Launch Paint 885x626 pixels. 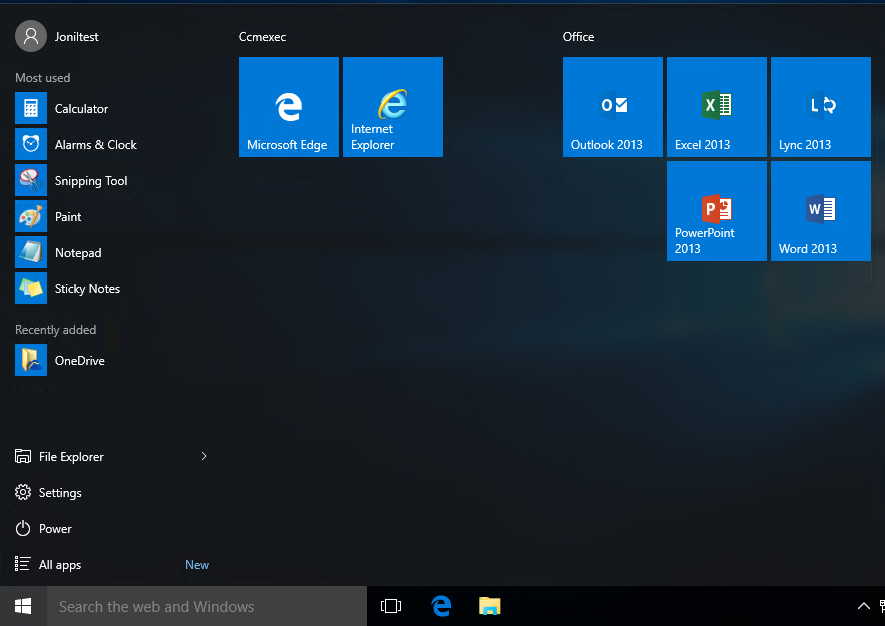click(68, 216)
